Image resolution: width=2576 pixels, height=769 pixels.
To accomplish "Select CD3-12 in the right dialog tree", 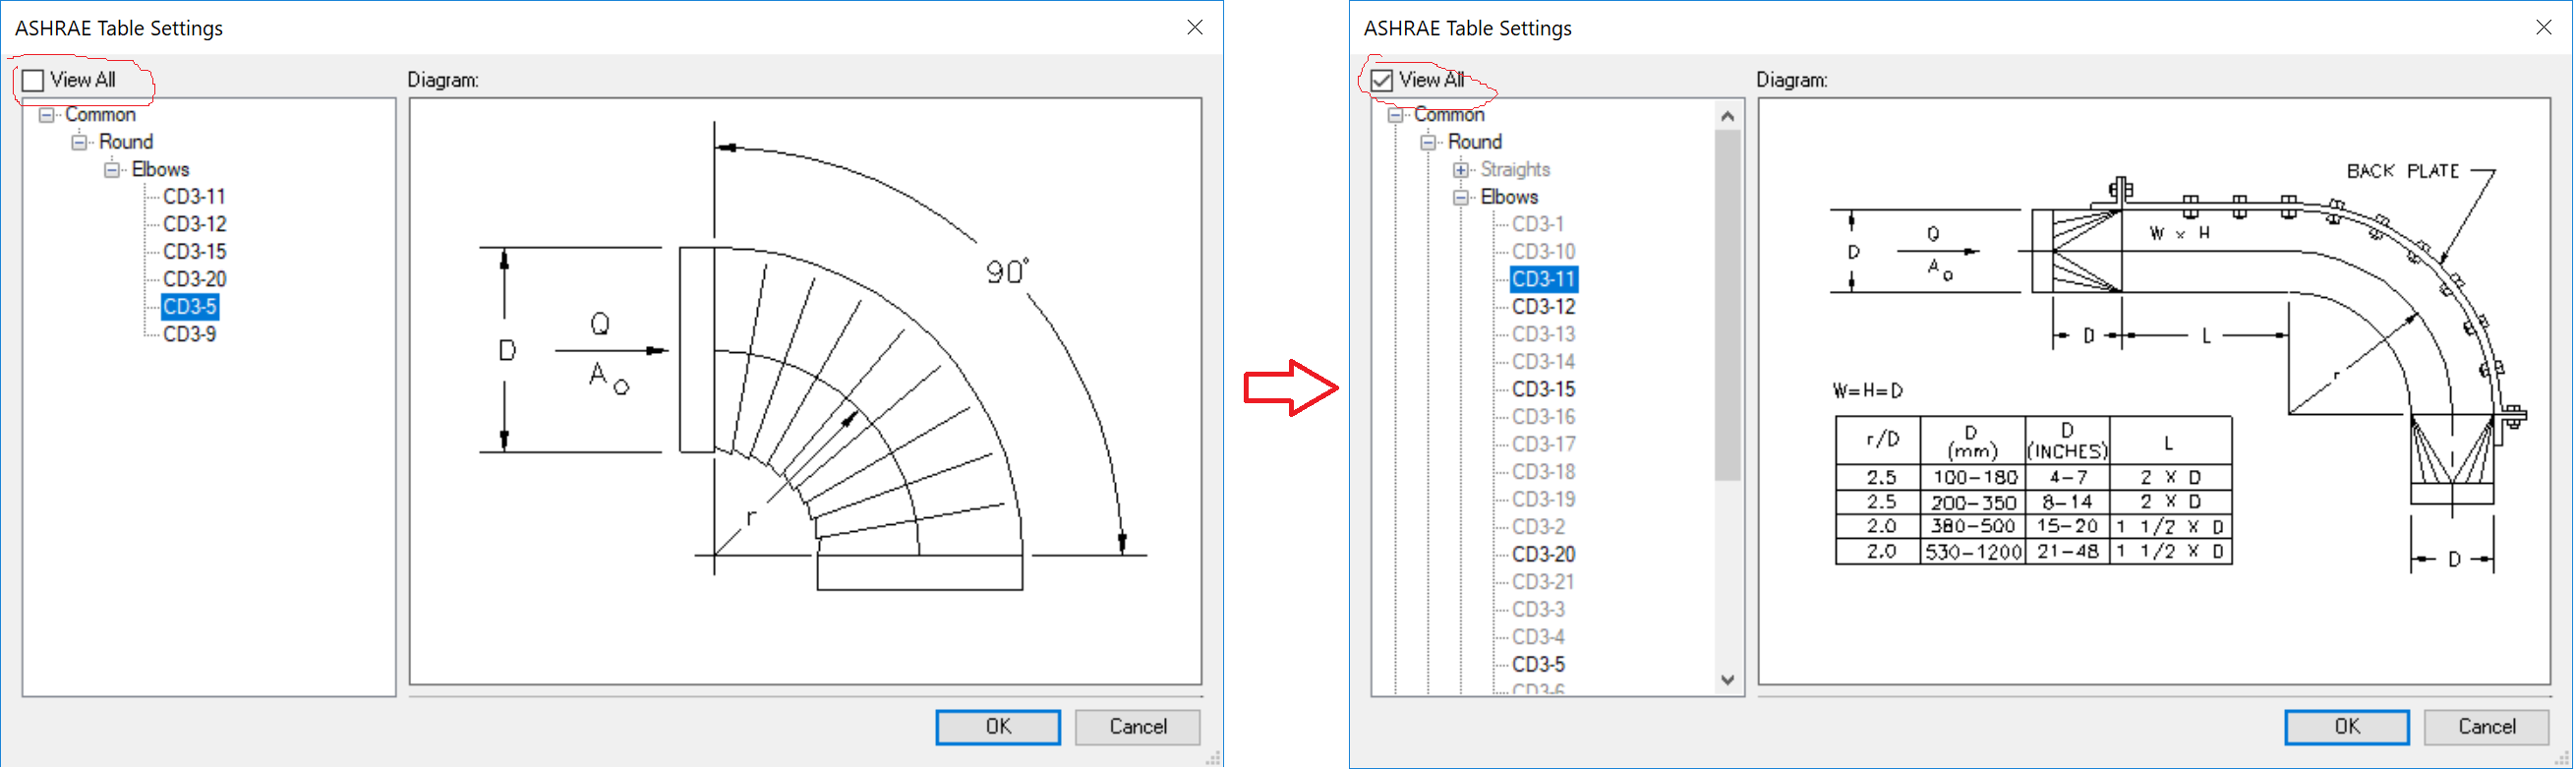I will coord(1543,307).
